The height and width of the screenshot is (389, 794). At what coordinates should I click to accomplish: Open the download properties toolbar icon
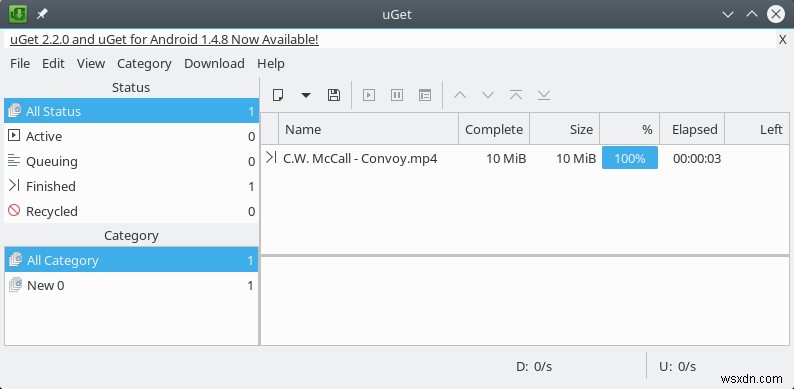[425, 95]
